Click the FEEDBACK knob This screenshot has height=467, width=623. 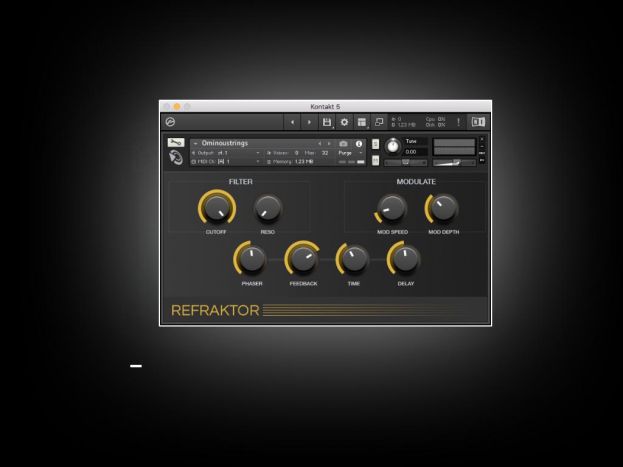point(303,259)
